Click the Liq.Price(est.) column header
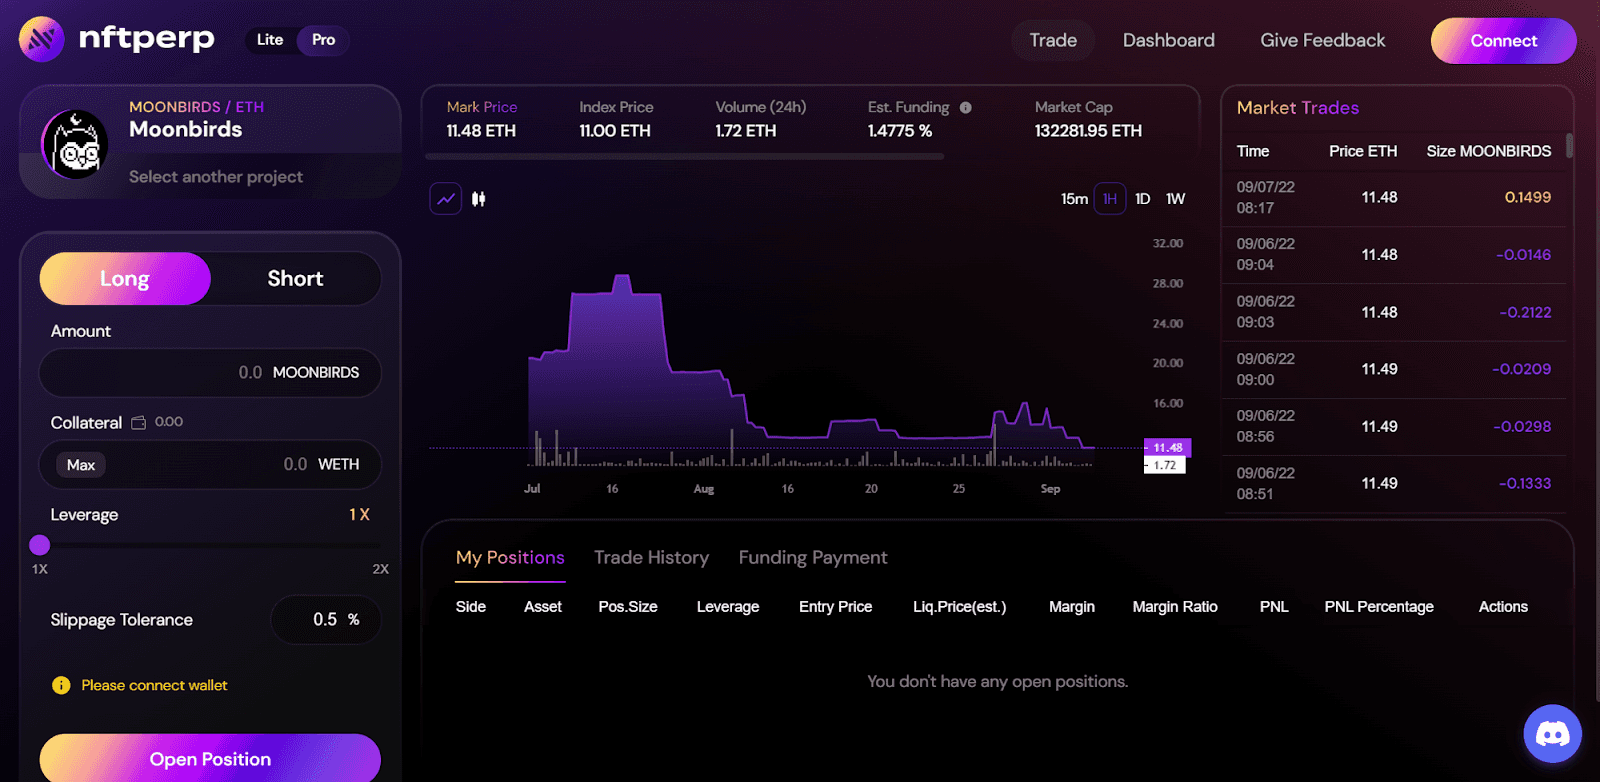The image size is (1600, 782). click(x=959, y=607)
